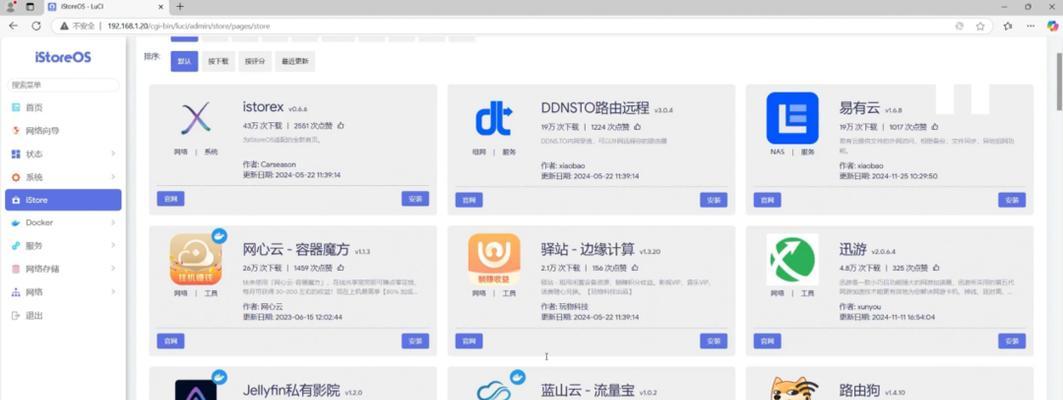Sort apps by 默认 default
Screen dimensions: 1063x400
(184, 61)
